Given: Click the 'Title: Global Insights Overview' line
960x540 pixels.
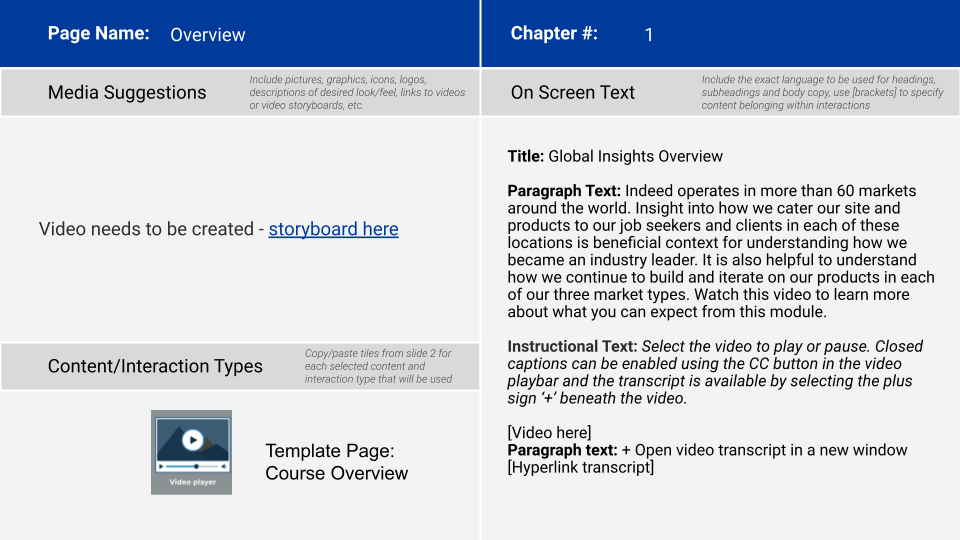Looking at the screenshot, I should point(615,156).
